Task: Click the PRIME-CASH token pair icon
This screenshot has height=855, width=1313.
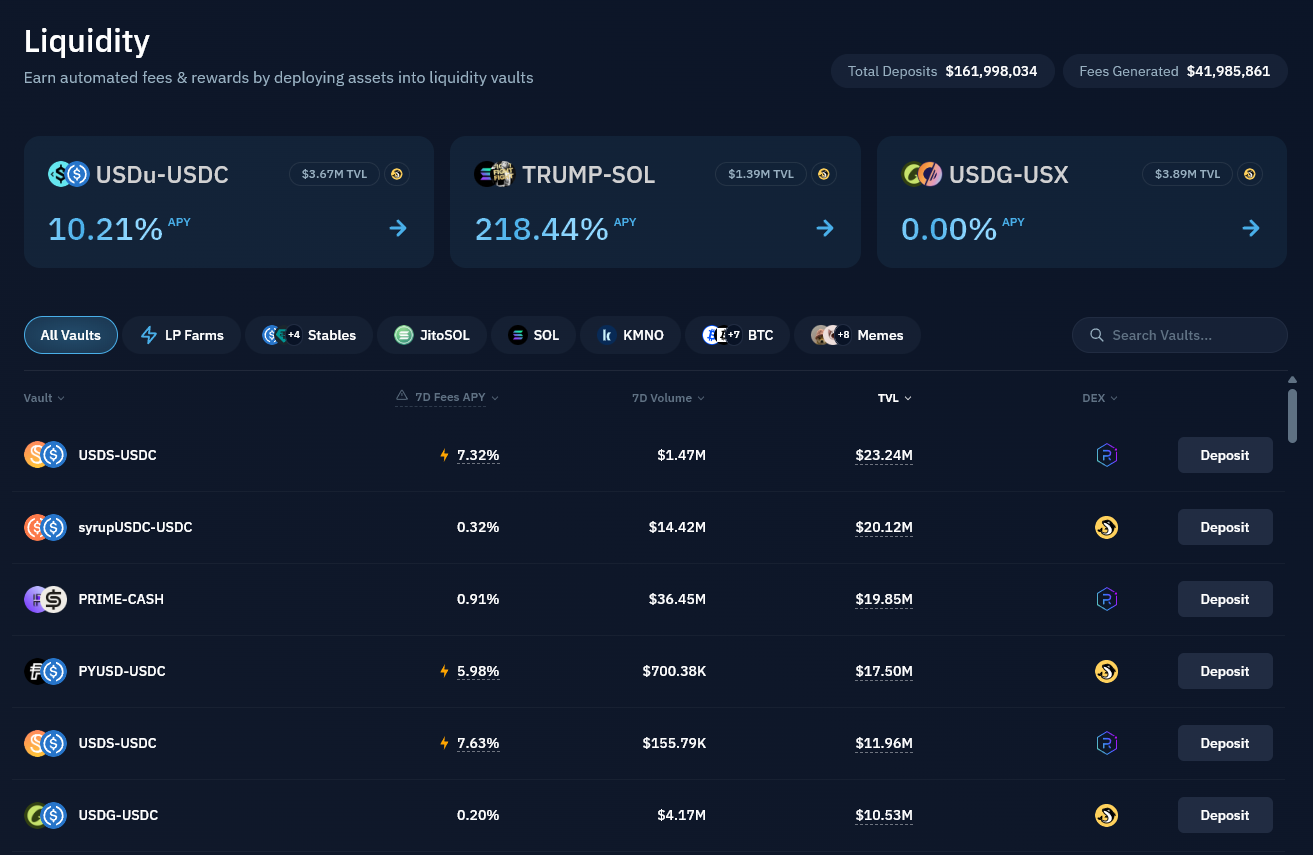Action: coord(45,599)
